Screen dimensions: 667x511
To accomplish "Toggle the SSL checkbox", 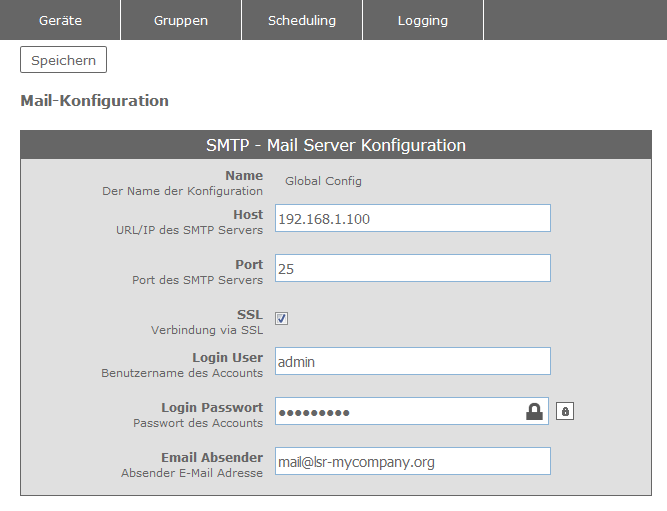I will pos(282,318).
